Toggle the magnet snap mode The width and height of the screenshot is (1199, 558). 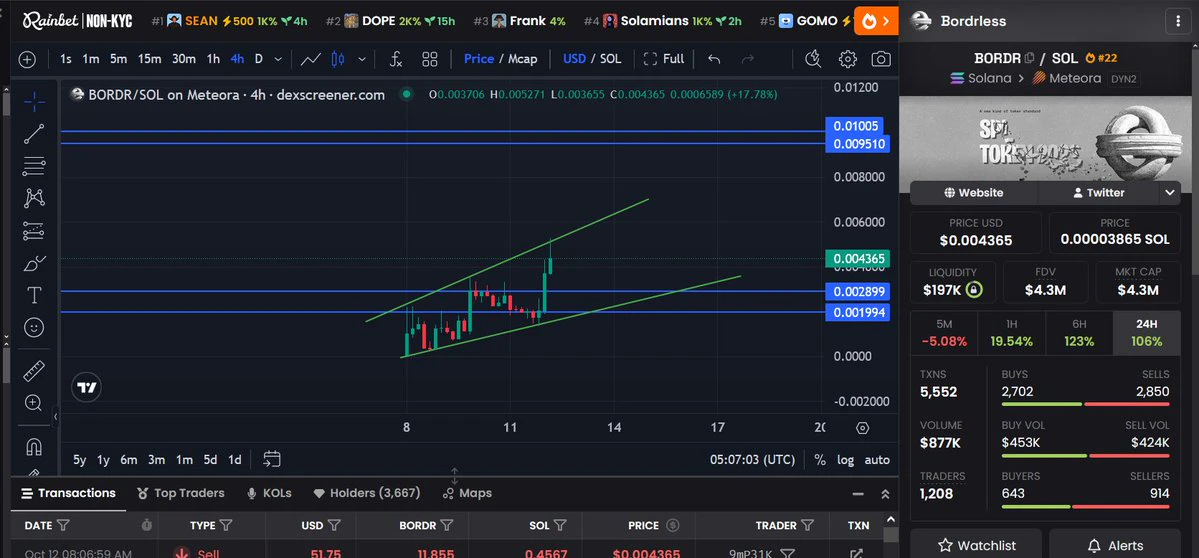[x=34, y=446]
